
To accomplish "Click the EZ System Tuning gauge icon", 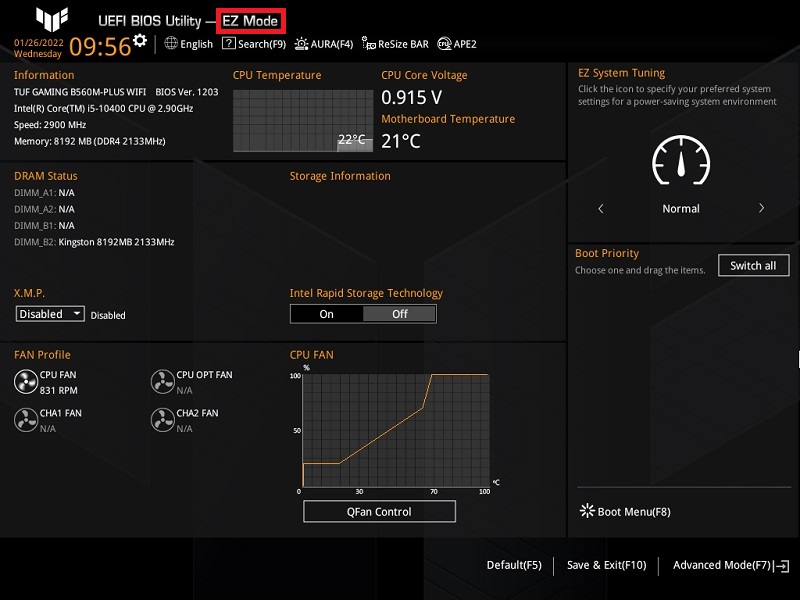I will pyautogui.click(x=680, y=160).
